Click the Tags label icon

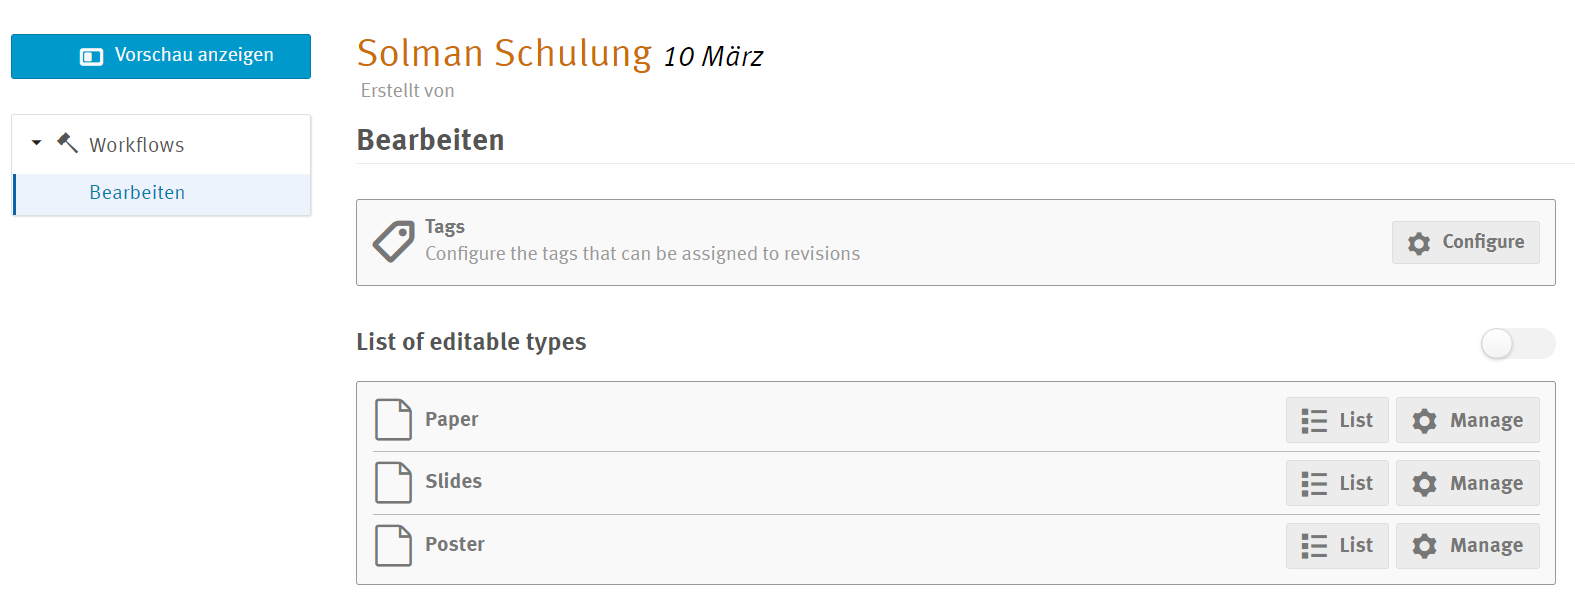393,241
